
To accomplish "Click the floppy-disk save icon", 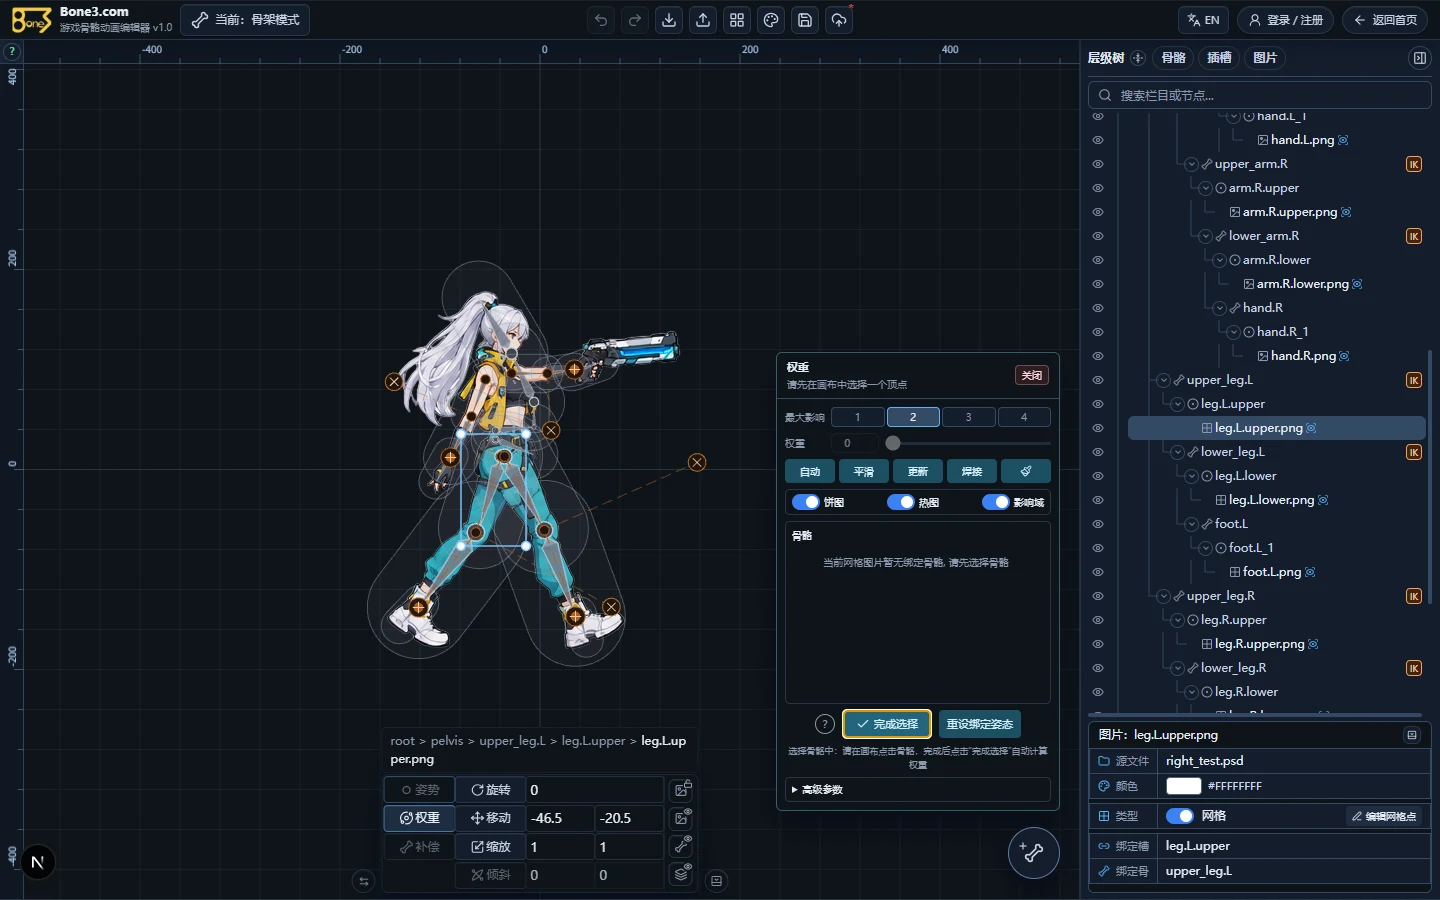I will click(x=805, y=20).
